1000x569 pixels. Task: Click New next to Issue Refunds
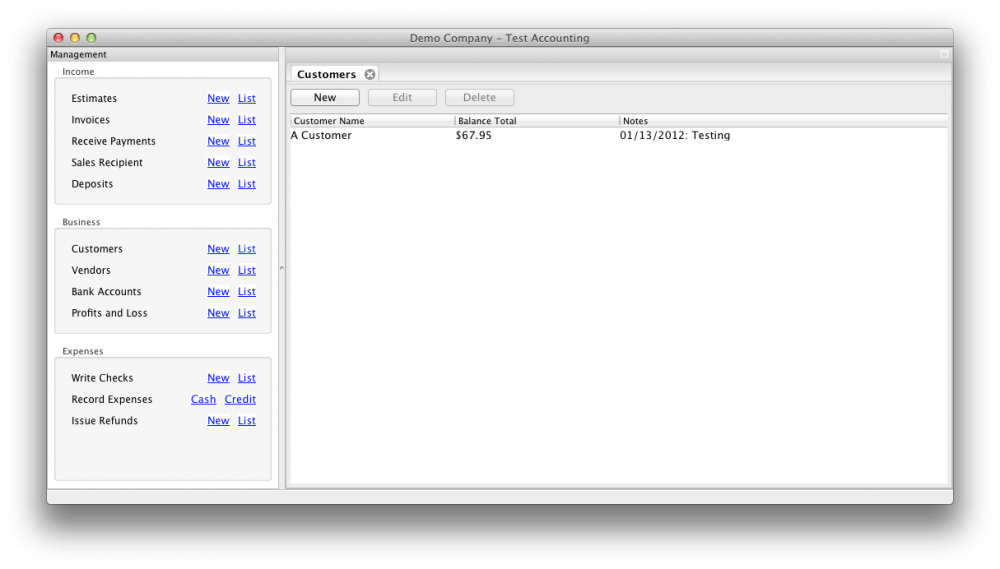tap(218, 421)
